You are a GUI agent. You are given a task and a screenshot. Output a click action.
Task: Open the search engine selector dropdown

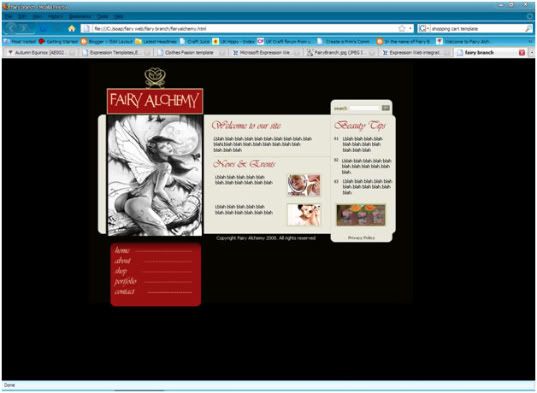click(424, 29)
